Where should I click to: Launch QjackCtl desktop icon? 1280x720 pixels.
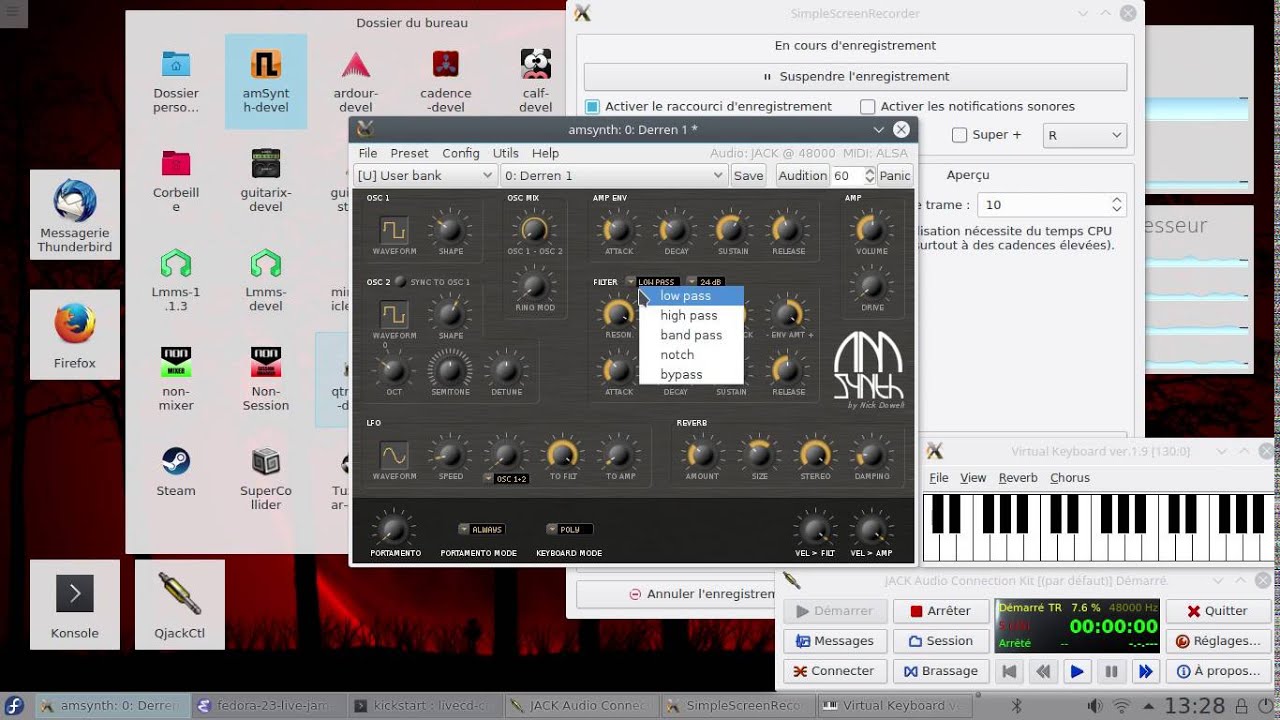[180, 603]
